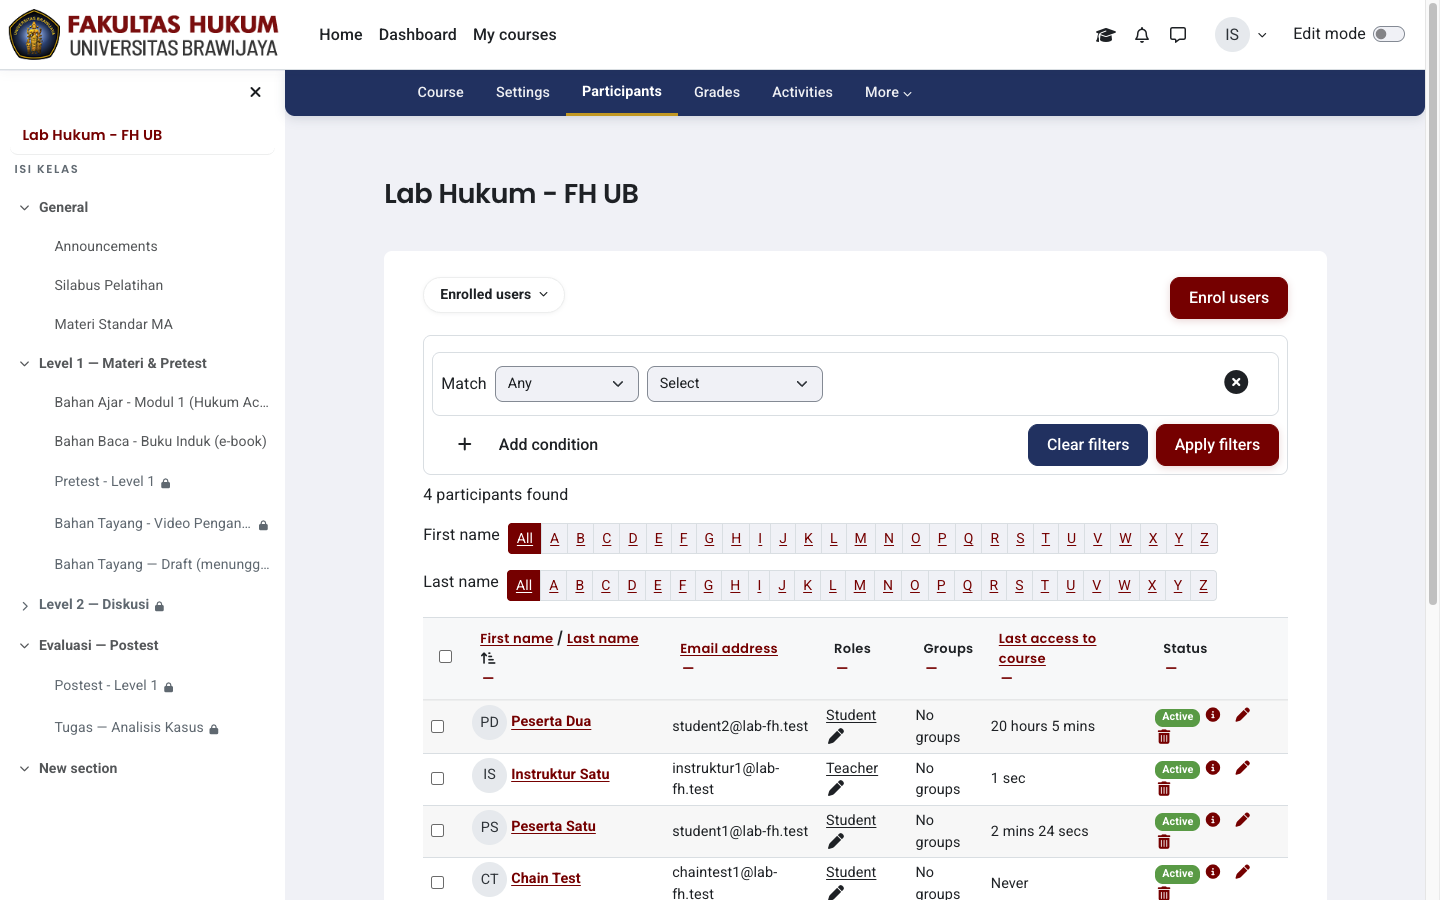
Task: Open the Match Any dropdown
Action: [567, 384]
